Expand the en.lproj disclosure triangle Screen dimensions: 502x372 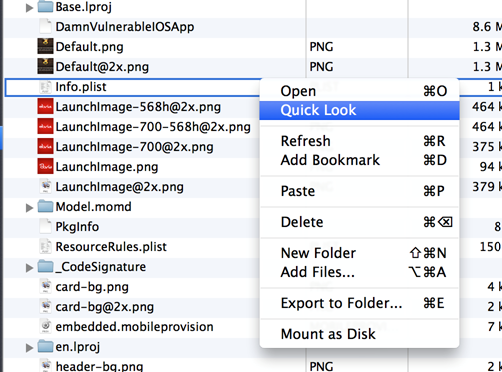[x=30, y=347]
